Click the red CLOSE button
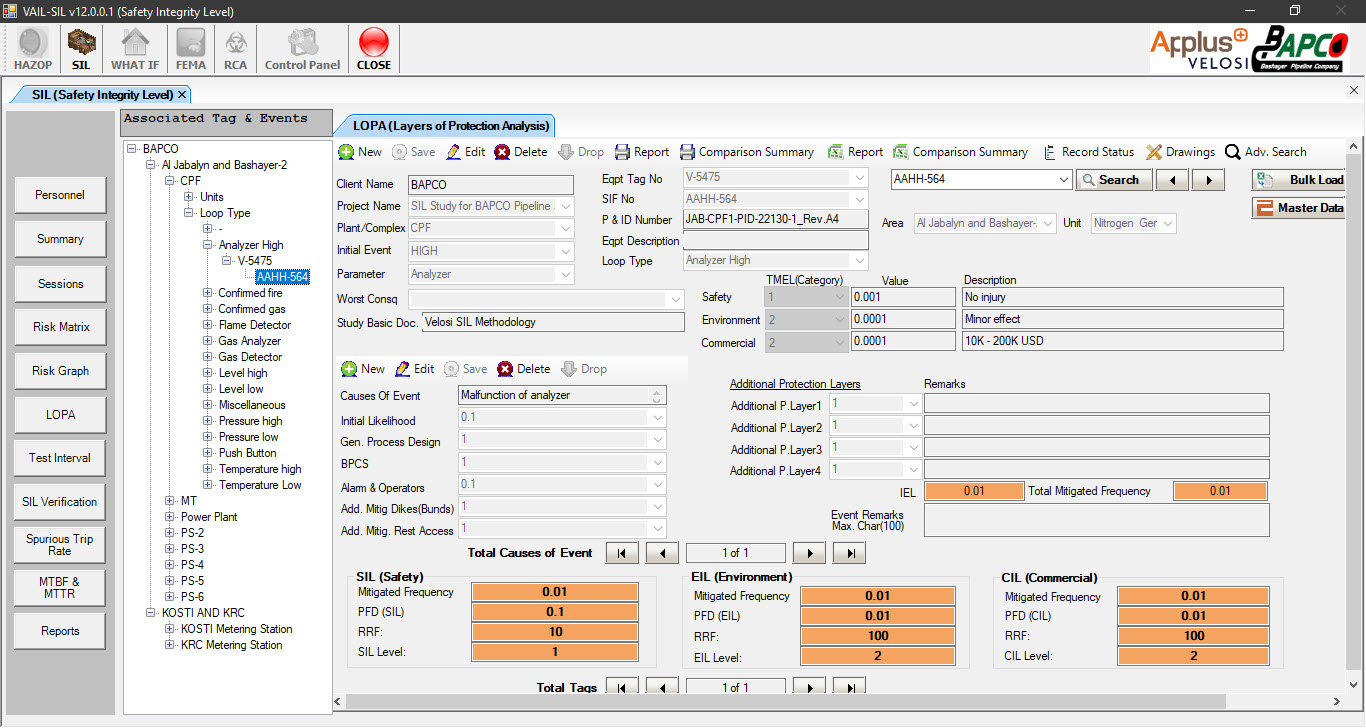Image resolution: width=1366 pixels, height=728 pixels. tap(374, 49)
